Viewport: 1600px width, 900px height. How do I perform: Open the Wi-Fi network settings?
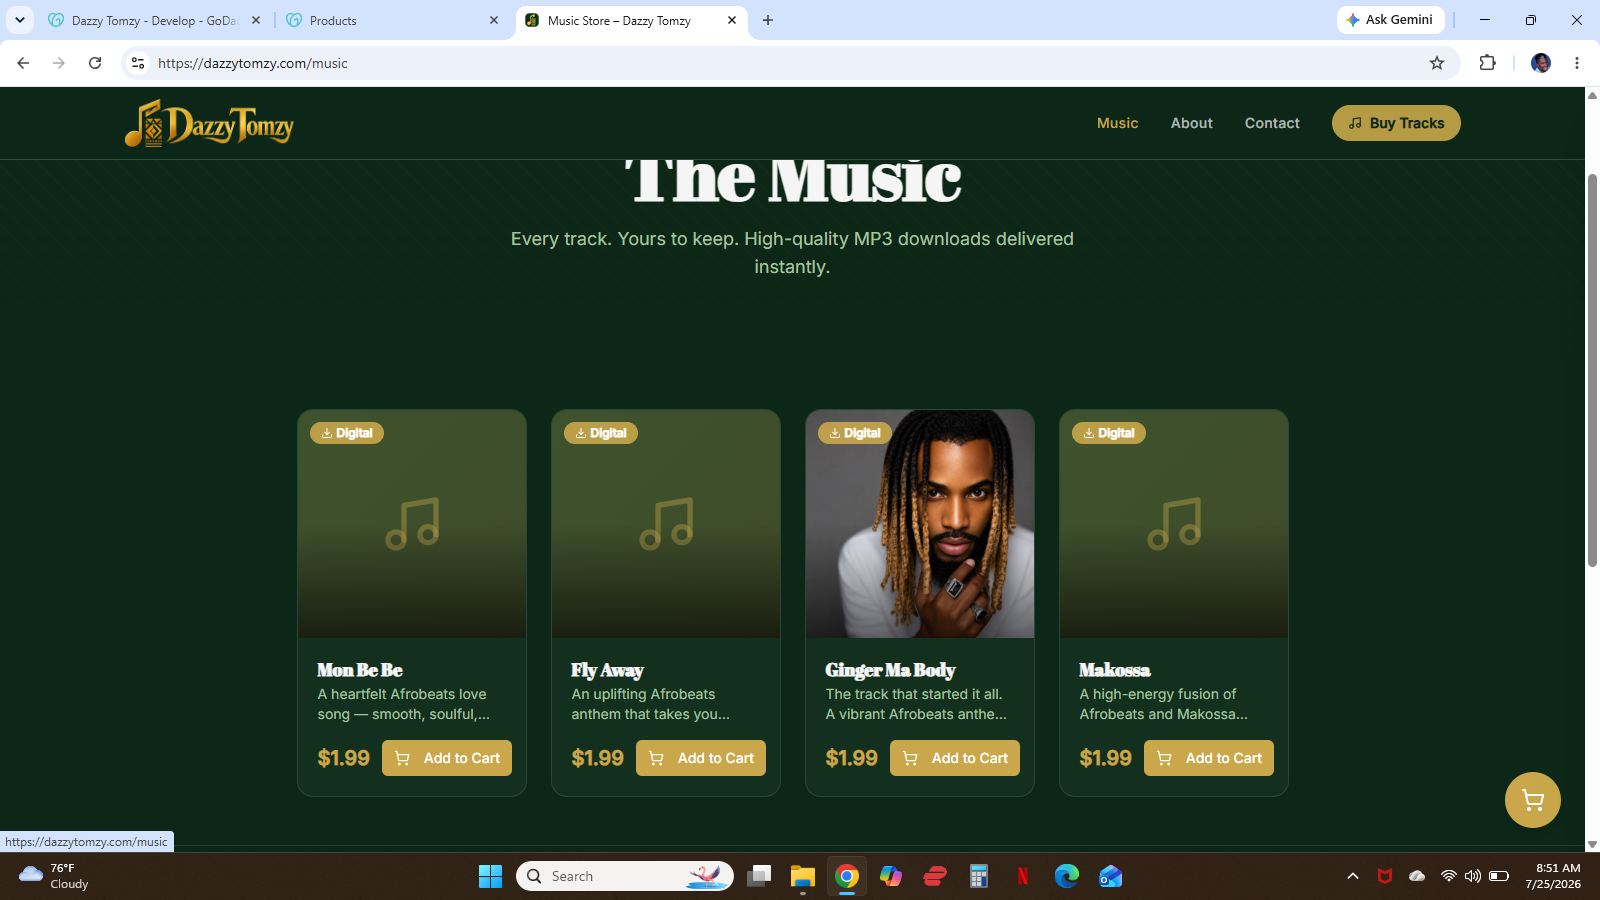(1448, 876)
